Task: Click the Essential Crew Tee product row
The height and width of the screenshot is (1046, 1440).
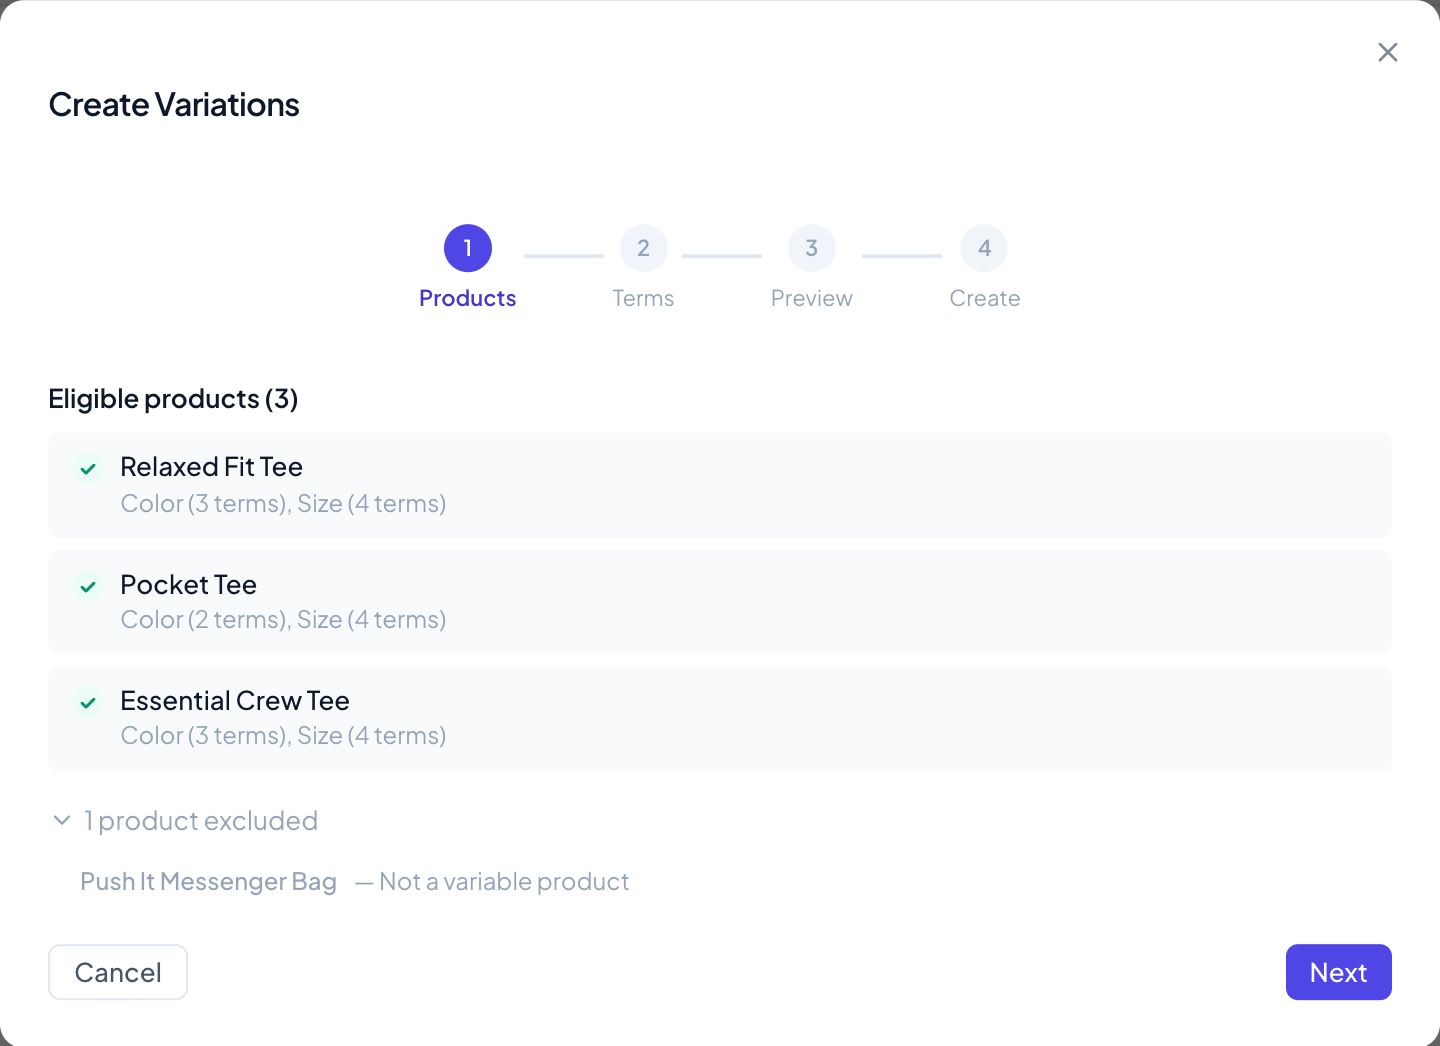Action: (x=720, y=719)
